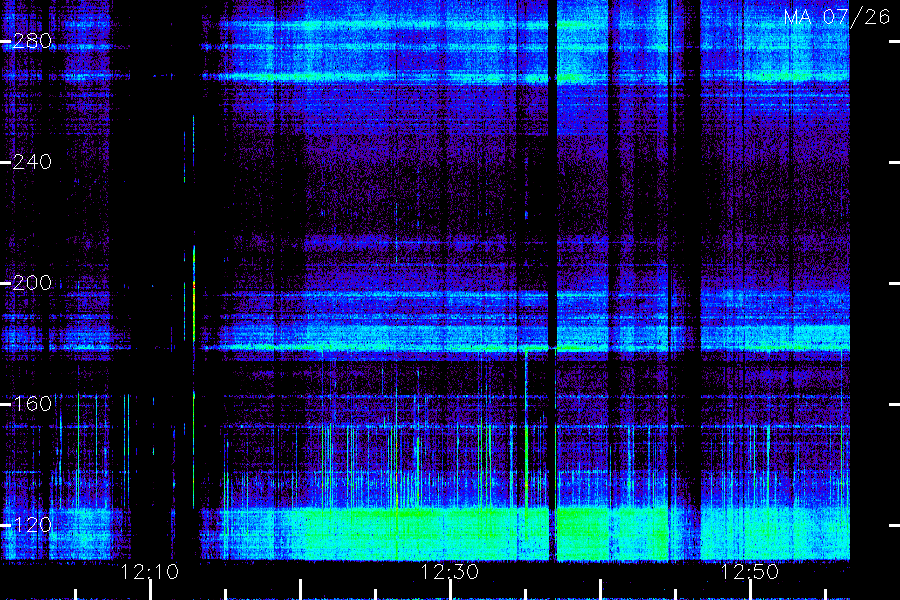Select the 12:10 time axis label
This screenshot has height=600, width=900.
pyautogui.click(x=150, y=572)
